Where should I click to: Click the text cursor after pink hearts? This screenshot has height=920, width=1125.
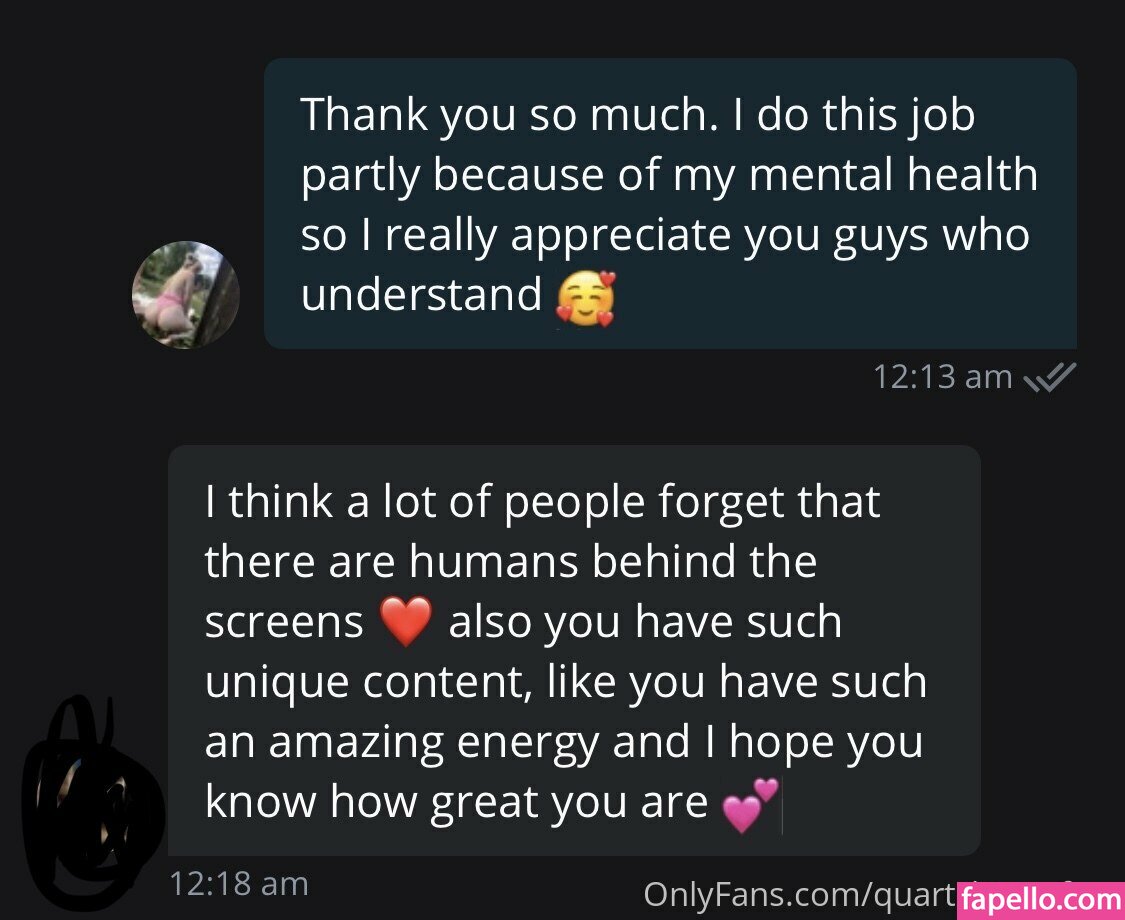pos(782,809)
